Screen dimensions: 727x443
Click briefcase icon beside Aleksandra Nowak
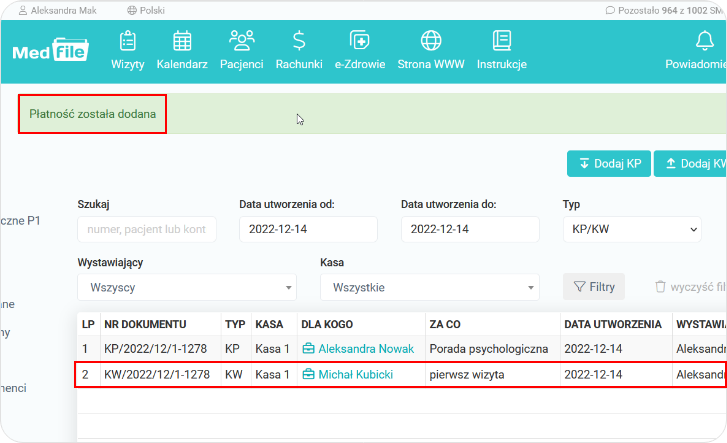308,349
